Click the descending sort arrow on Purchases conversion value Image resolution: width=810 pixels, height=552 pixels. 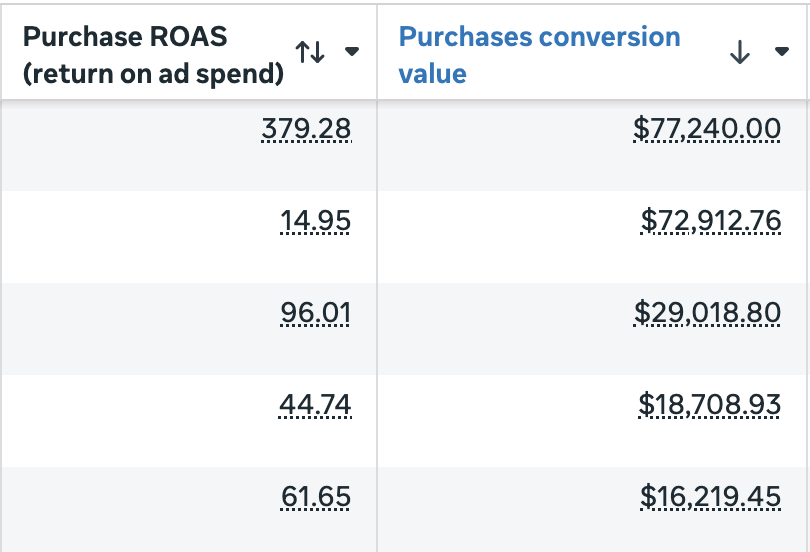click(740, 52)
